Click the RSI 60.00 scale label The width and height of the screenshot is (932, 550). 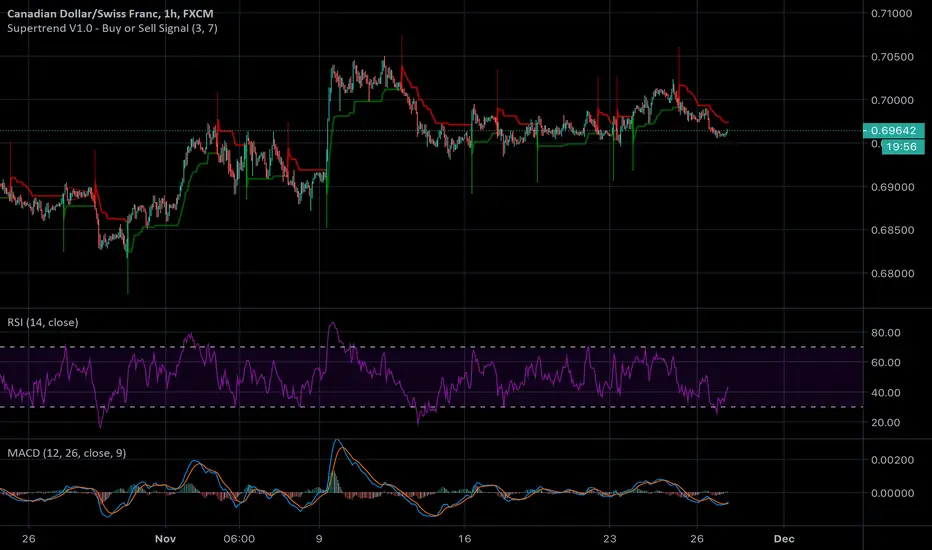tap(886, 363)
